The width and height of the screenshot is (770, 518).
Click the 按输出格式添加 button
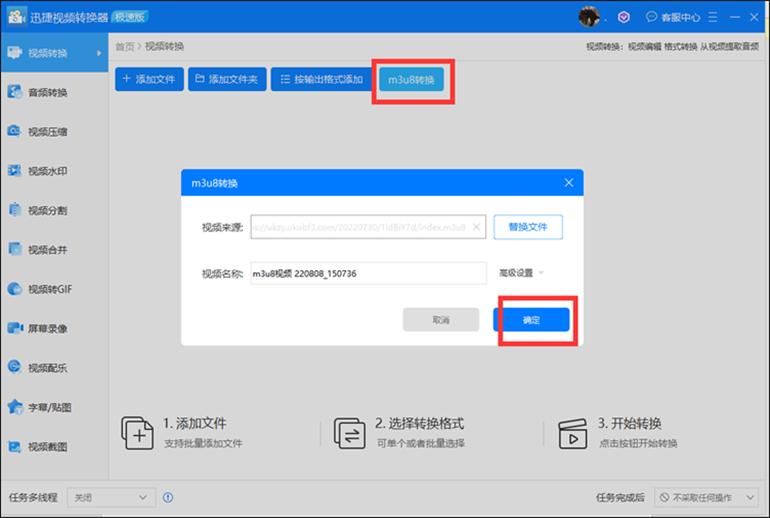pos(322,79)
